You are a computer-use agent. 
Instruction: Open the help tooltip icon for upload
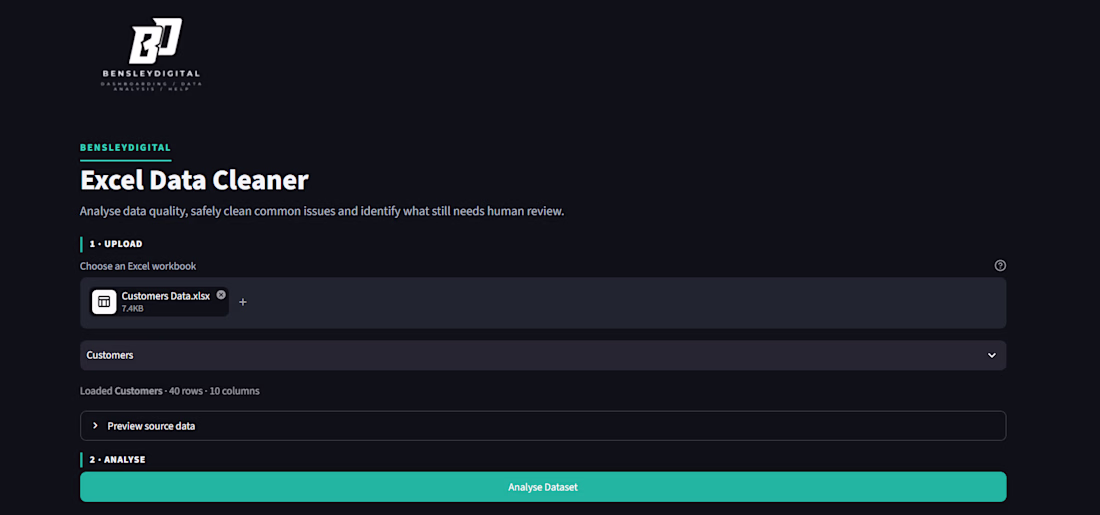point(1000,266)
